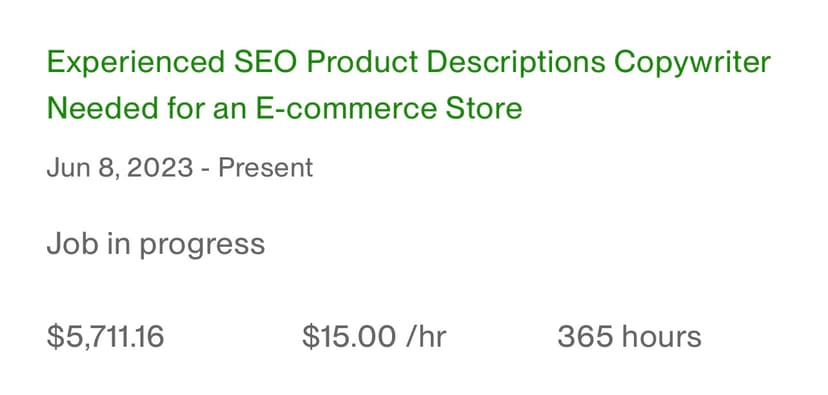Screen dimensions: 828x395
Task: Click the year '2023' in the date line
Action: coord(161,168)
